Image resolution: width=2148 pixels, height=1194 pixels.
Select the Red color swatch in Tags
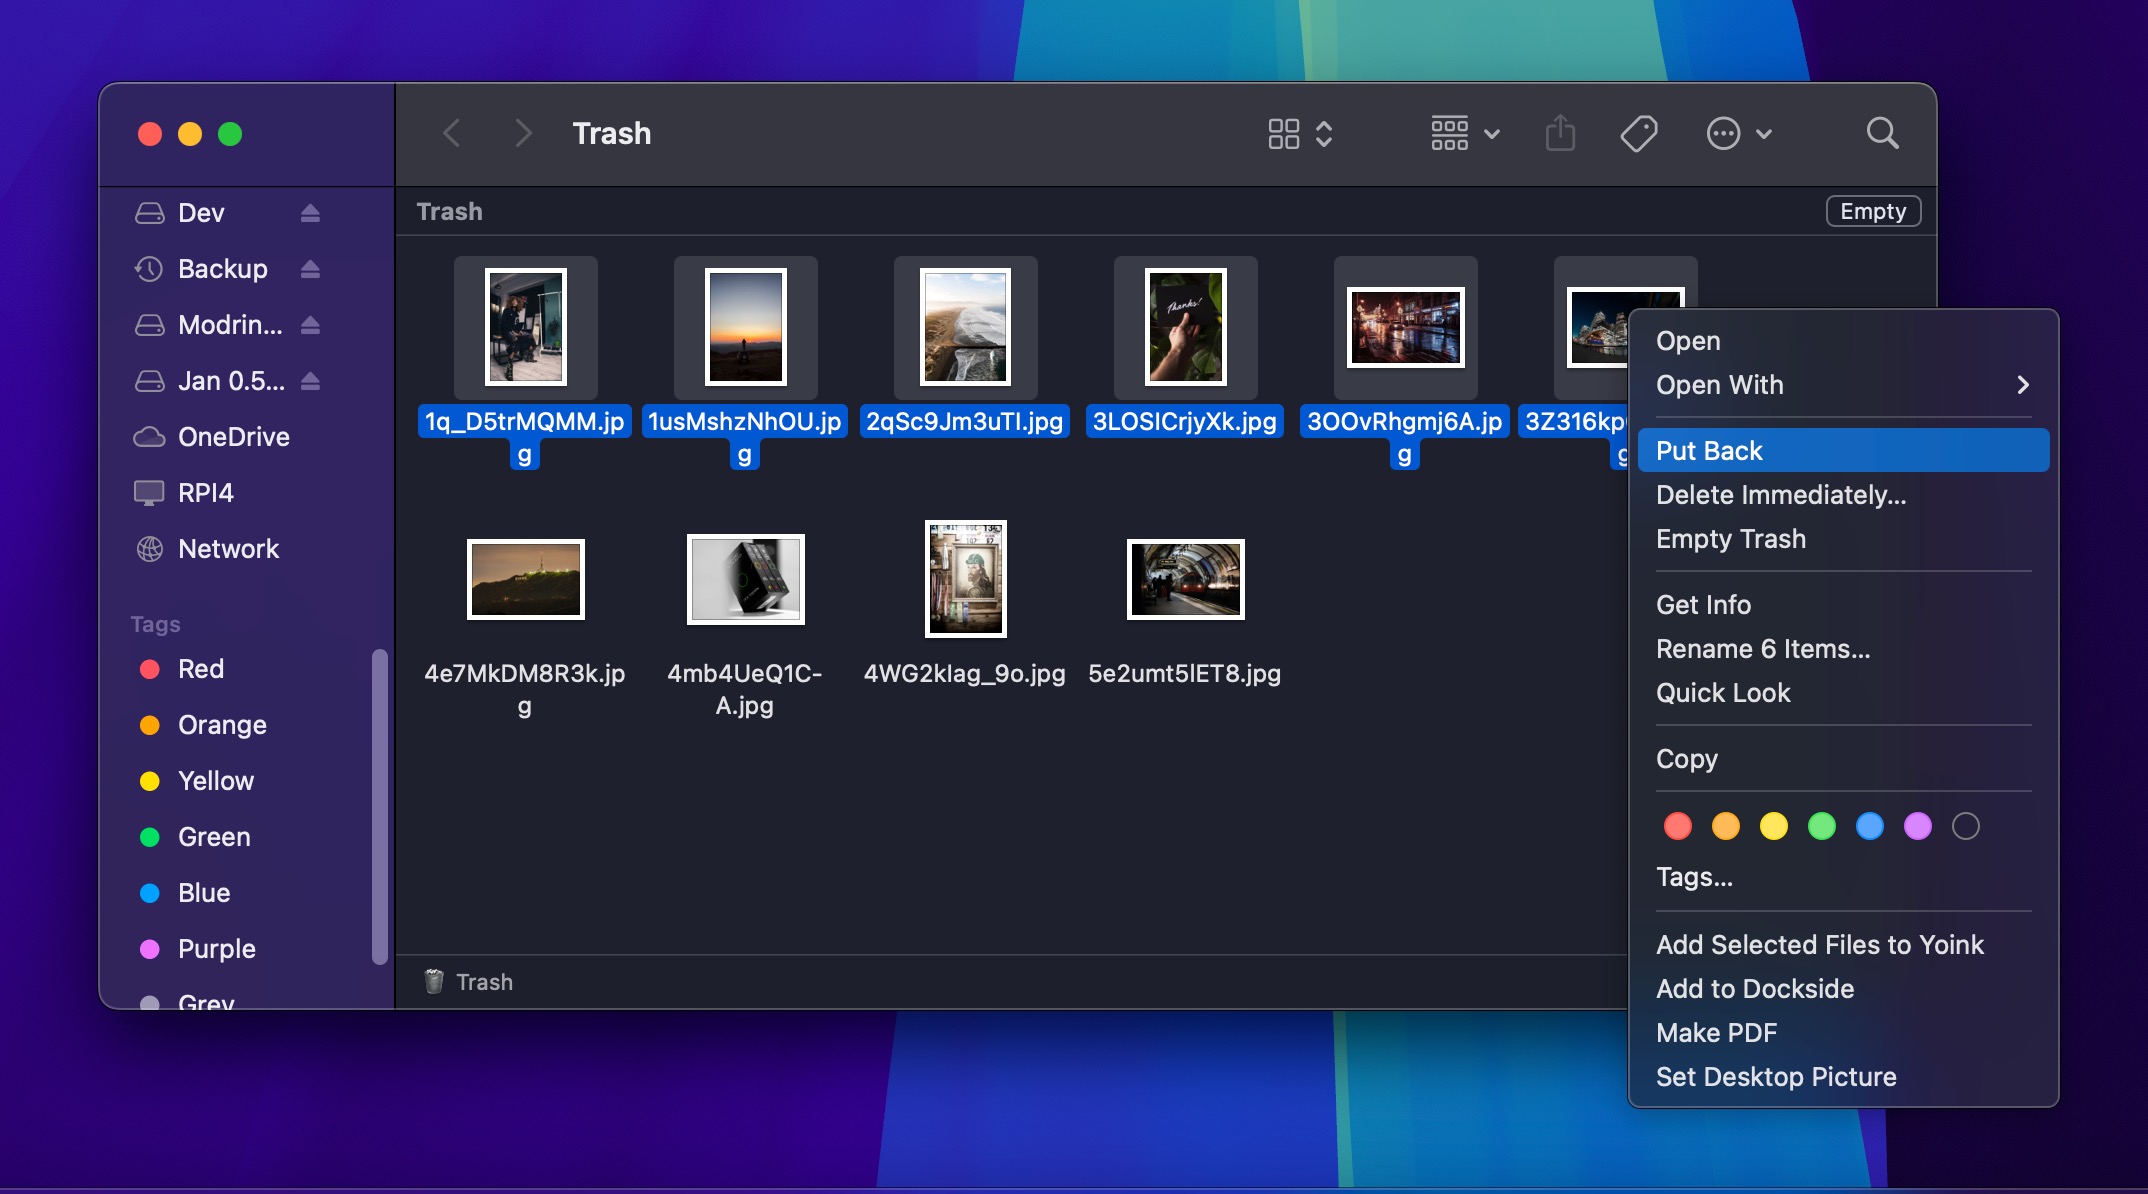[1676, 825]
